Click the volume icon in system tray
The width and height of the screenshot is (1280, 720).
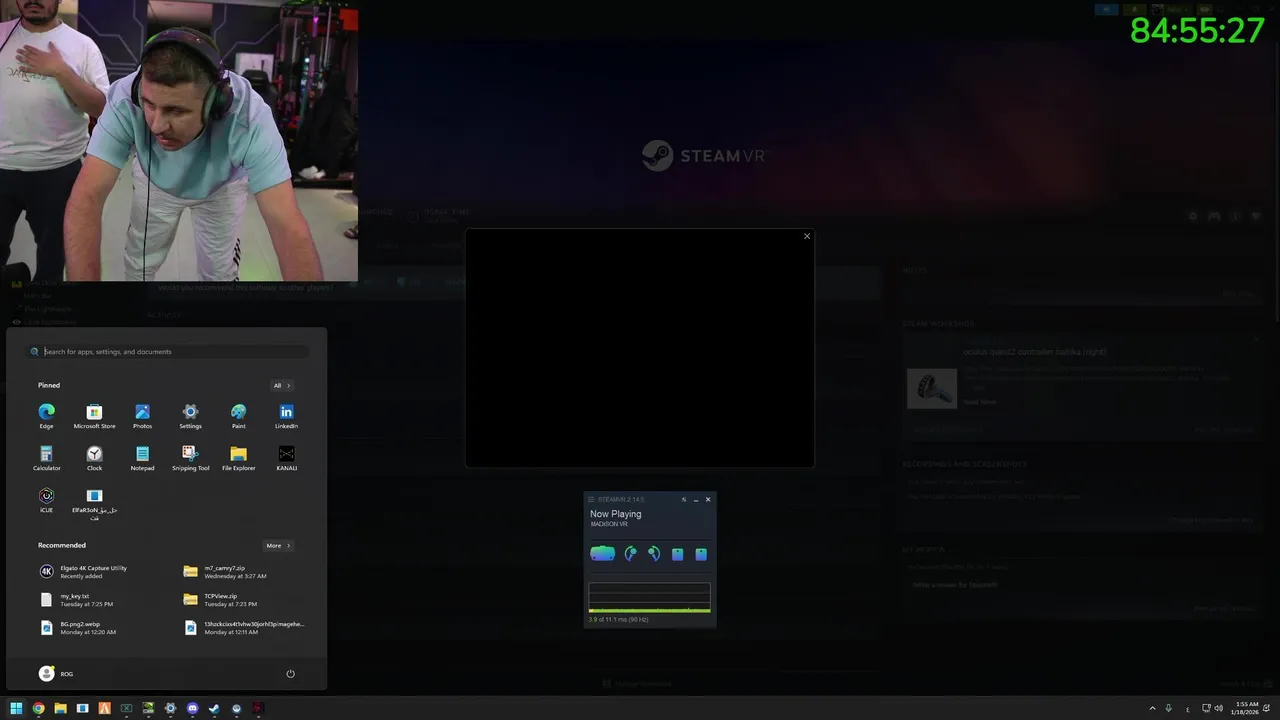pos(1218,708)
